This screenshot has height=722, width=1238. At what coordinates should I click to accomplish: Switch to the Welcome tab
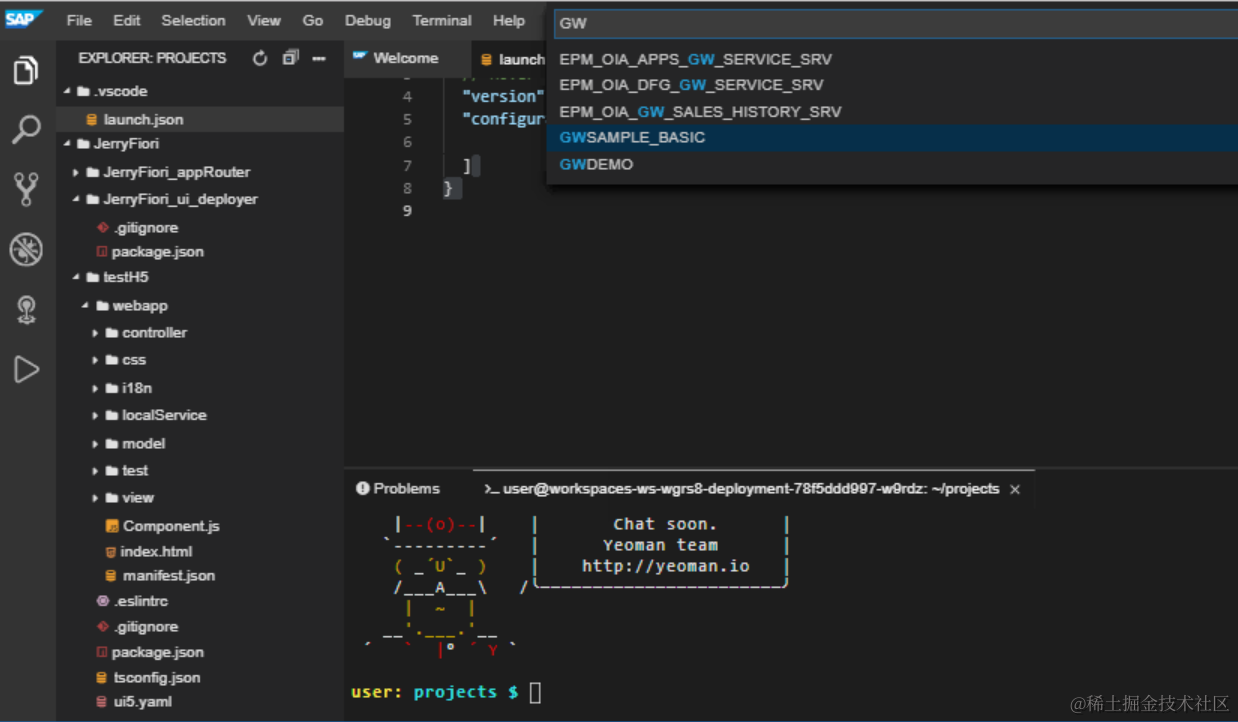point(405,58)
